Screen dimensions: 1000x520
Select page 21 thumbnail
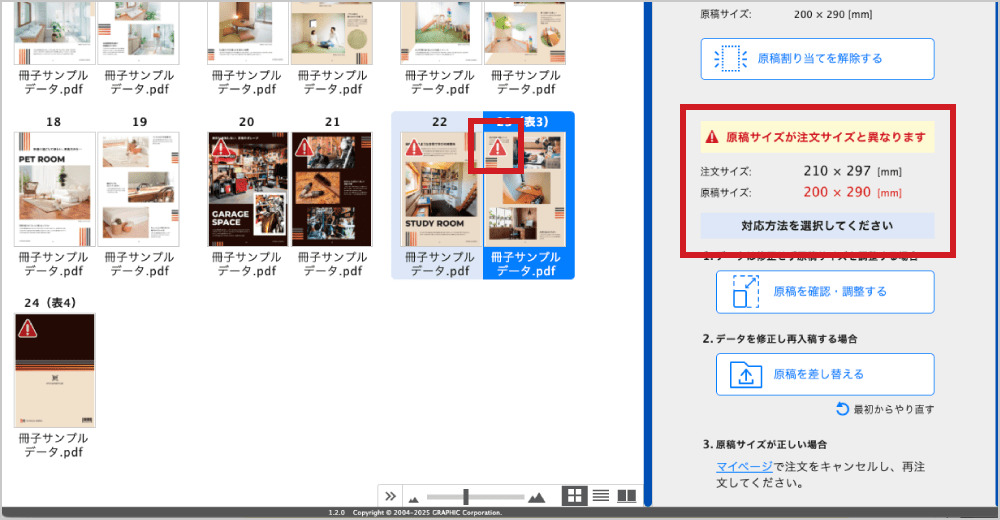[x=331, y=189]
